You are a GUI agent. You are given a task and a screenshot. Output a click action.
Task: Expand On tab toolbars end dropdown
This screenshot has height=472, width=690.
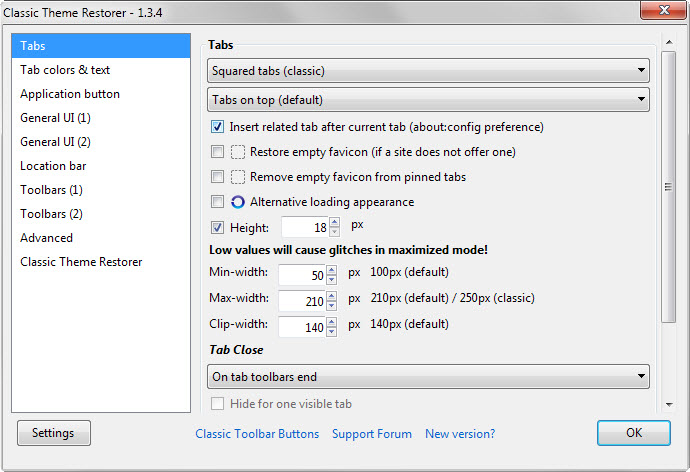click(x=428, y=377)
